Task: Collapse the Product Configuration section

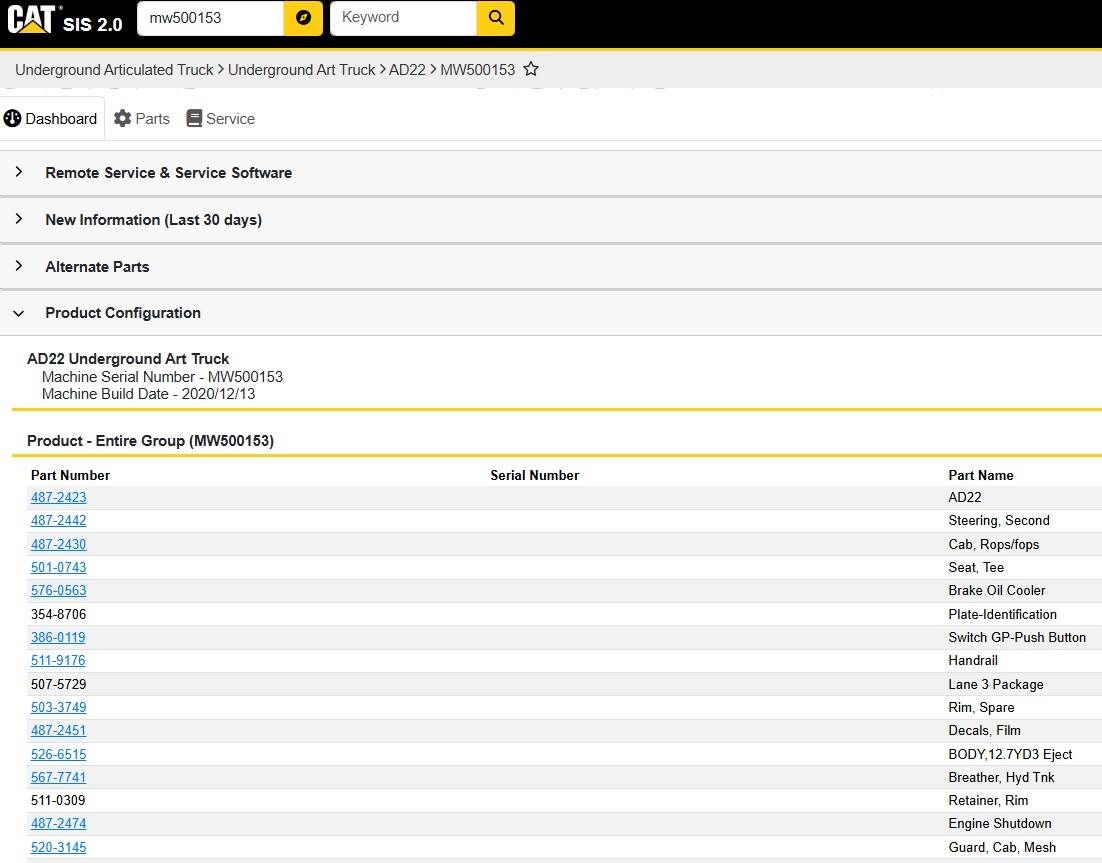Action: tap(551, 313)
